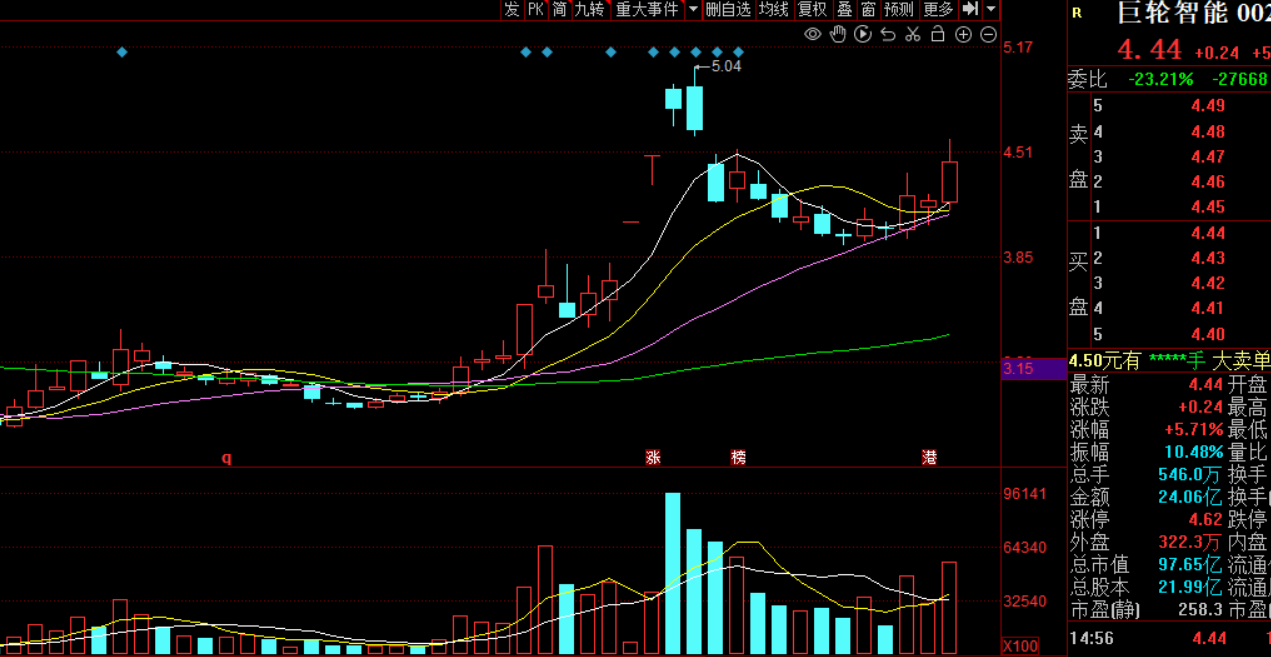Open the 九转 indicator tab
This screenshot has width=1271, height=657.
coord(589,9)
